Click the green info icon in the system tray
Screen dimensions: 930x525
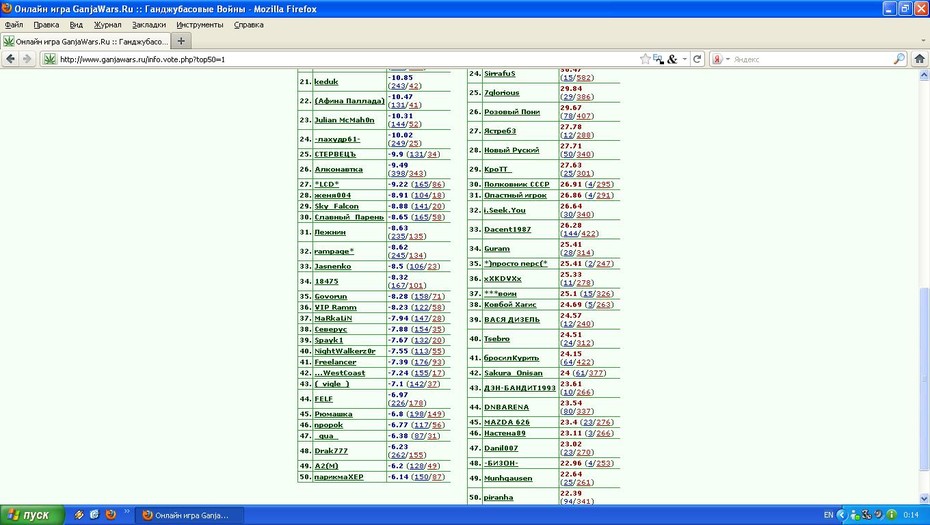click(x=891, y=514)
